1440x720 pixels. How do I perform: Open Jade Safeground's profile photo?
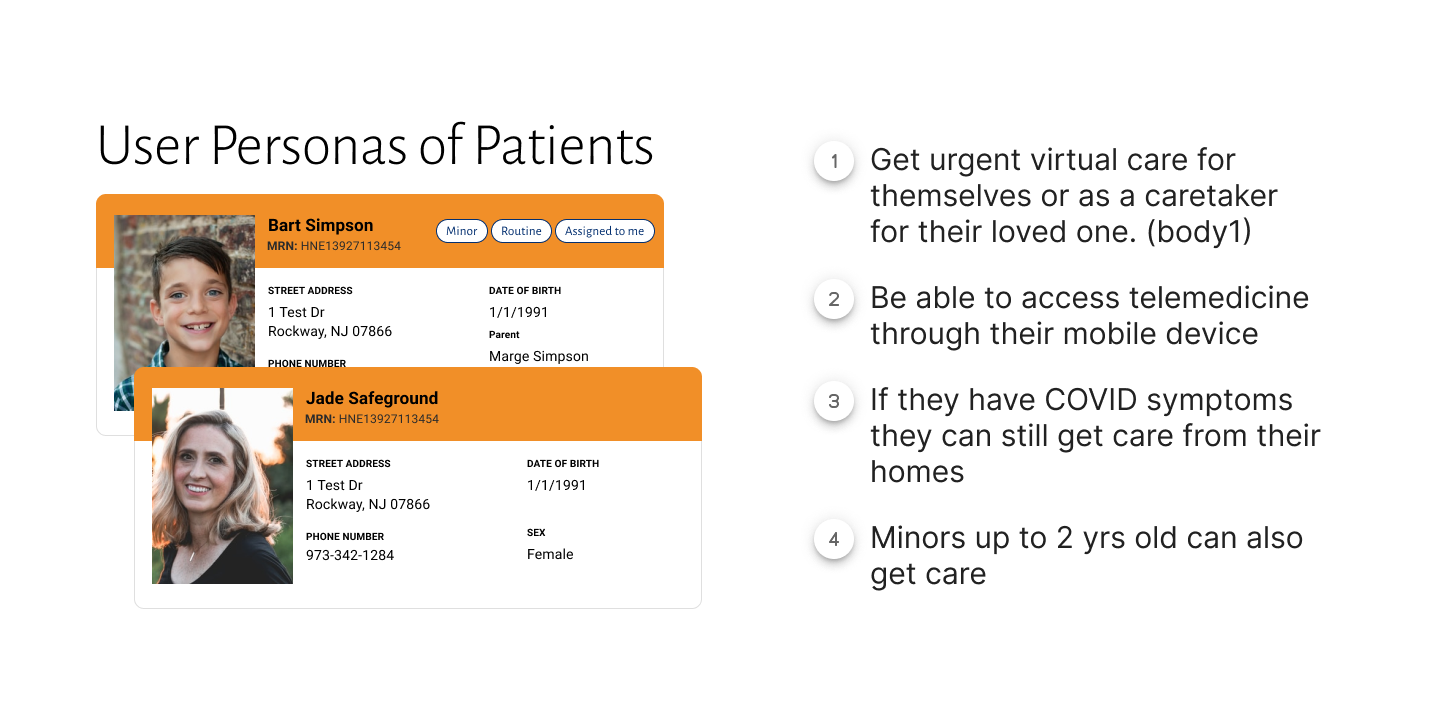(x=222, y=486)
